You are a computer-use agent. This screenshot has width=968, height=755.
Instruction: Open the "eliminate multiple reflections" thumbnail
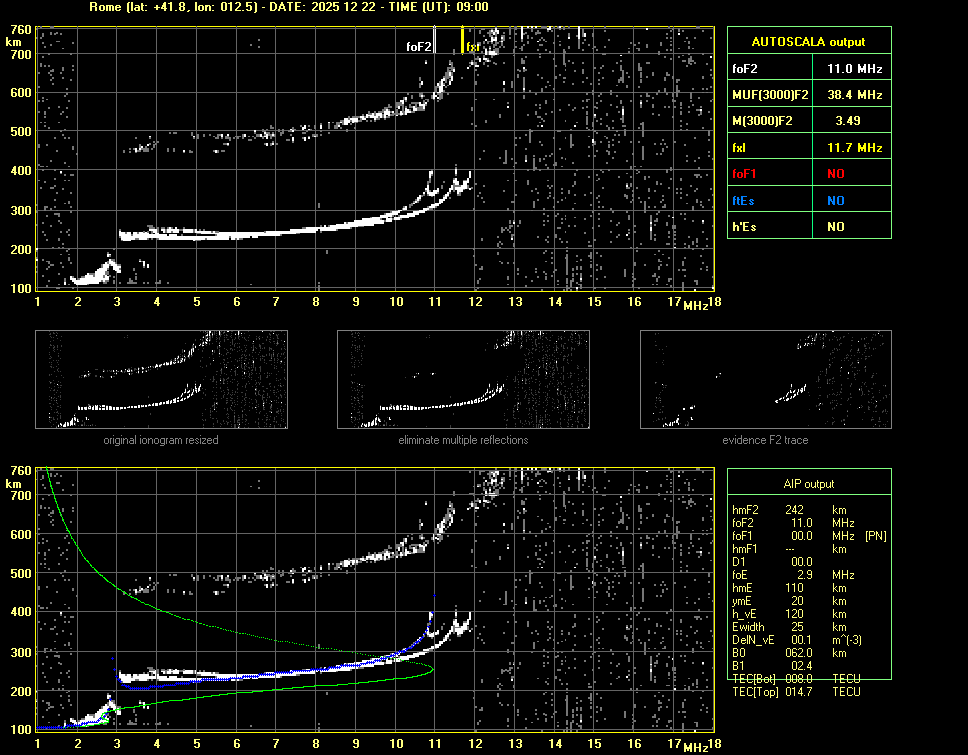(x=463, y=380)
